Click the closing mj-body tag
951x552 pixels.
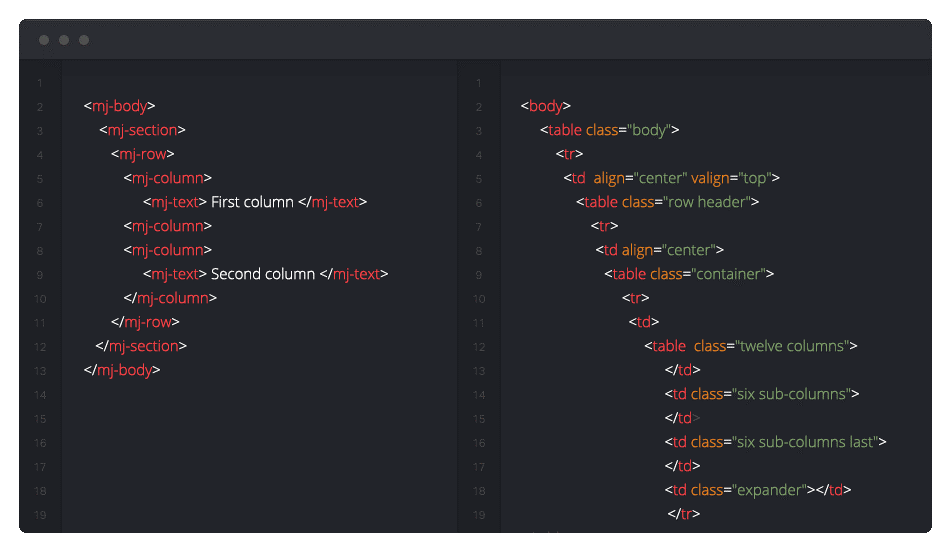(122, 370)
